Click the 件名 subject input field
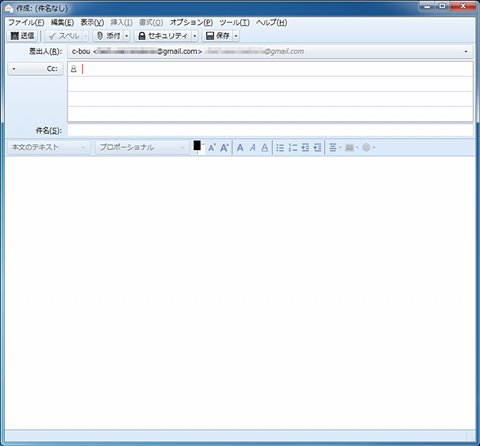Screen dimensions: 480x446 [x=270, y=130]
